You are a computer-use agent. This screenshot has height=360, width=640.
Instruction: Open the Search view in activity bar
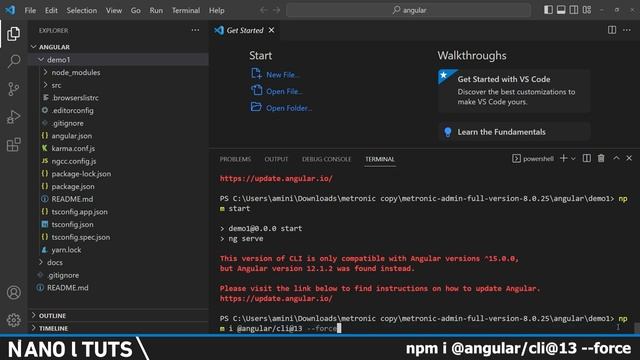13,61
